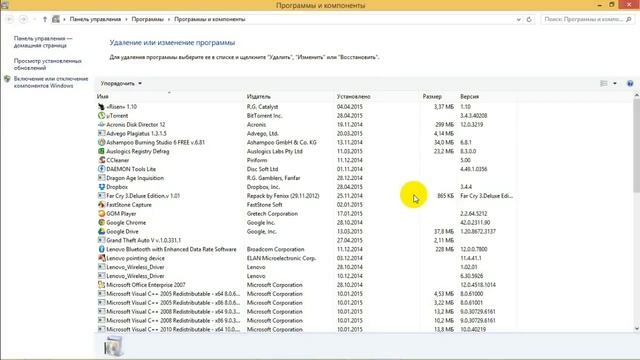Click the Up navigation arrow
Screen dimensions: 640x360
tap(45, 19)
